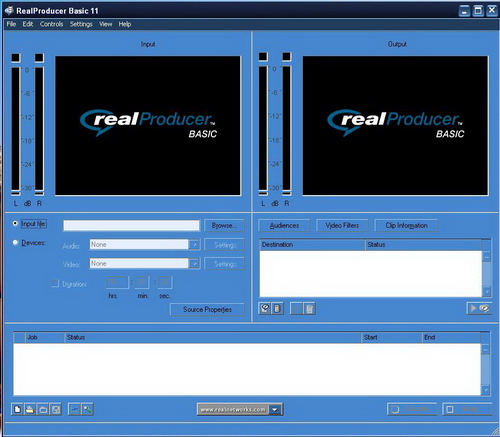Image resolution: width=500 pixels, height=437 pixels.
Task: Click the Start column header
Action: [x=392, y=337]
